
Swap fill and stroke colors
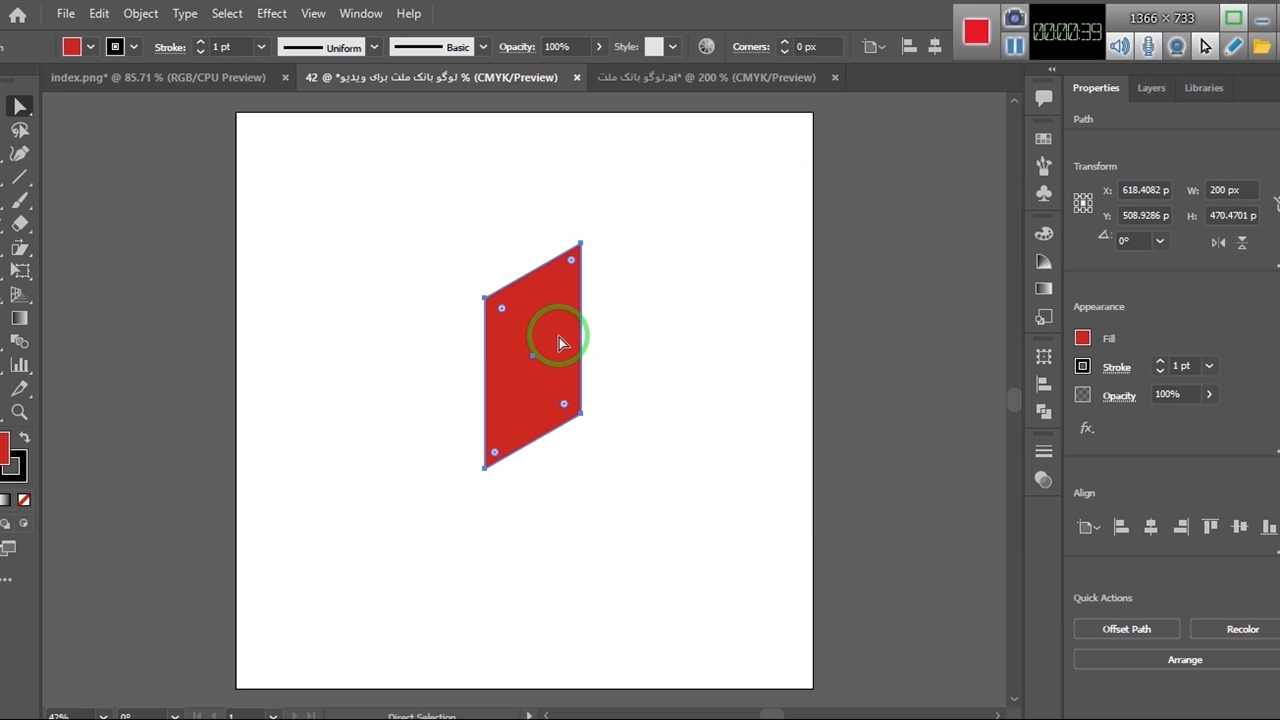(x=25, y=438)
